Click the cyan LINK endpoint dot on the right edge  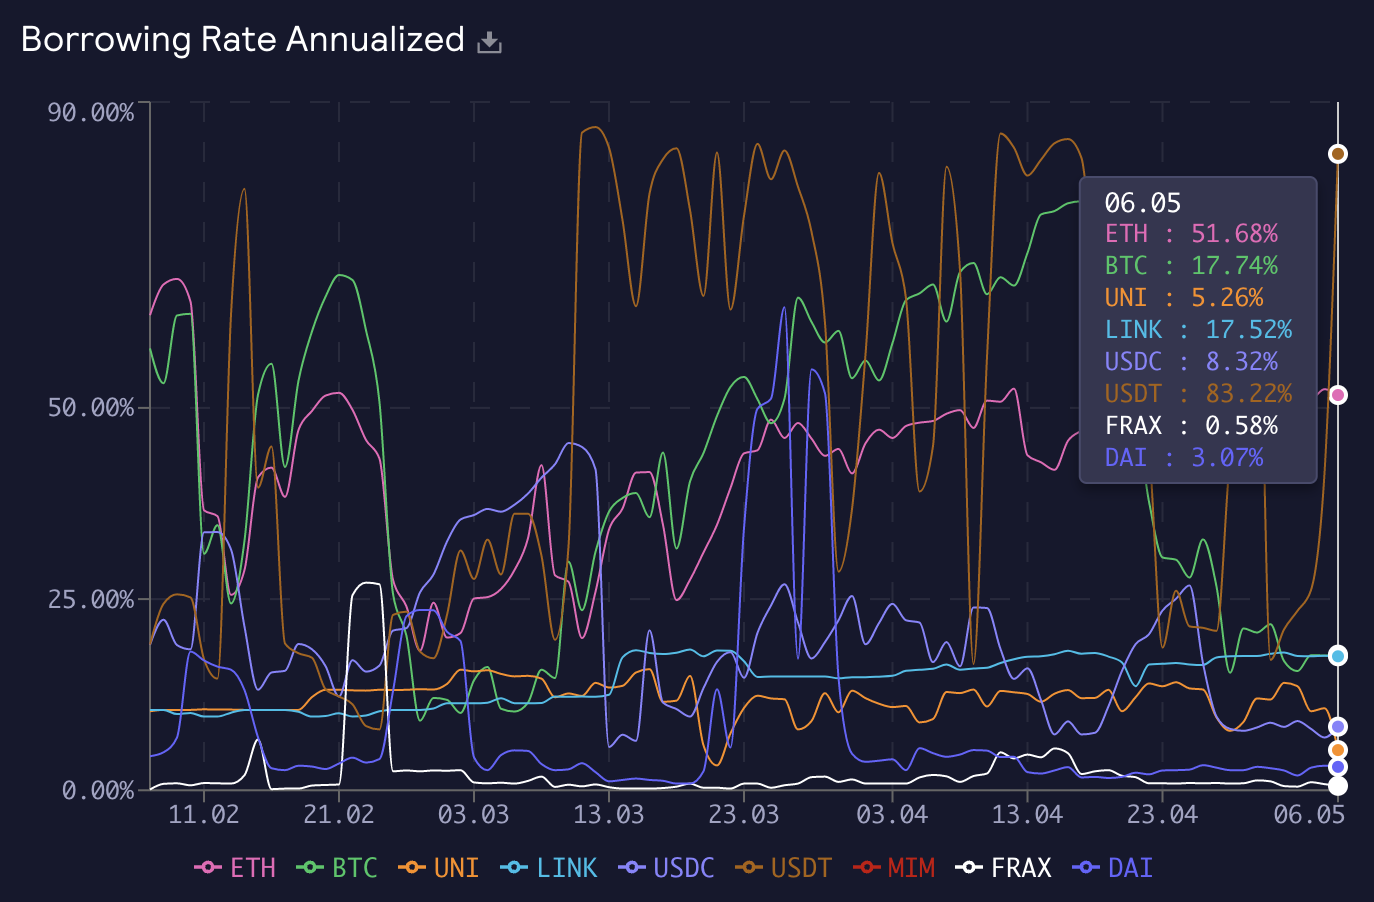coord(1337,654)
